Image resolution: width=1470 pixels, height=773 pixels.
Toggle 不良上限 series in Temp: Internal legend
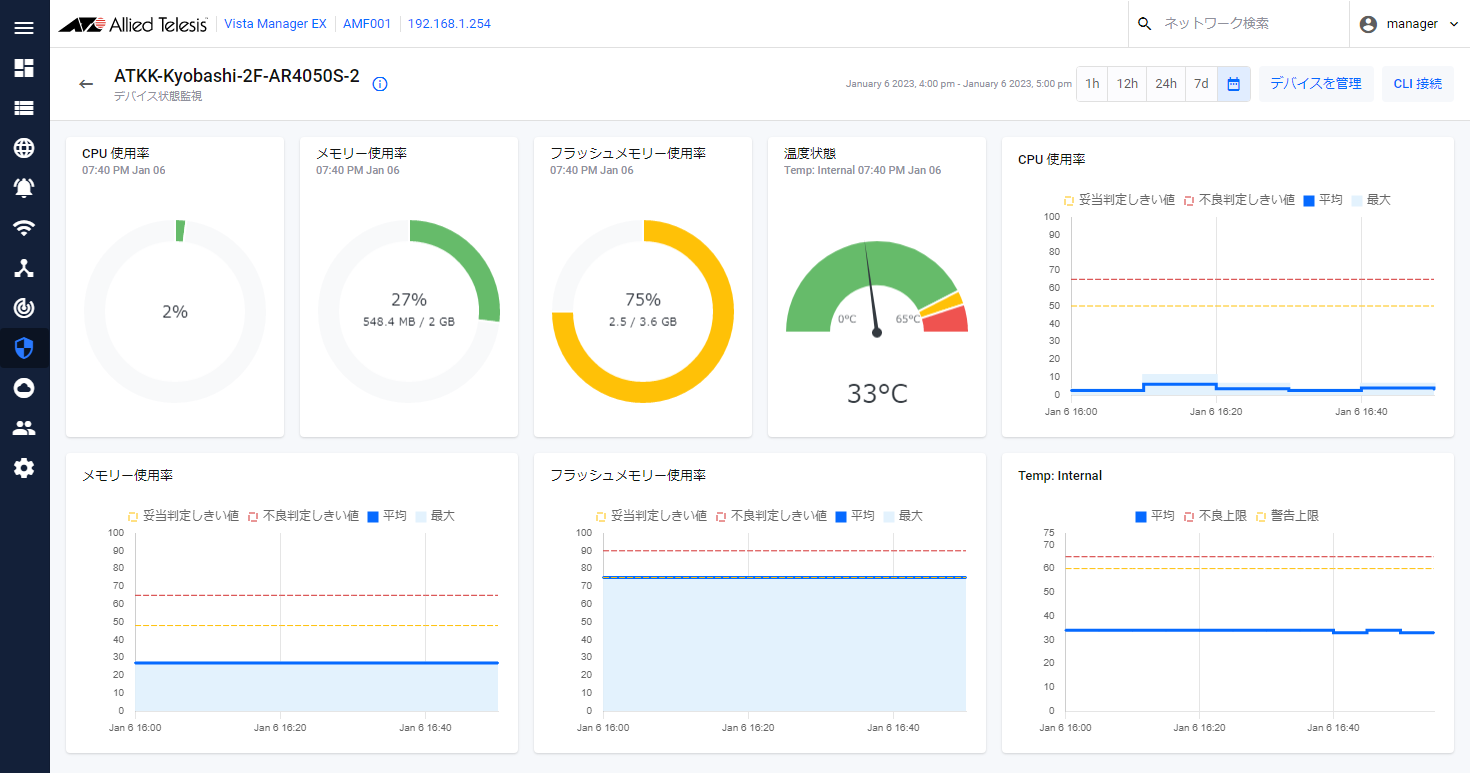[x=1217, y=516]
